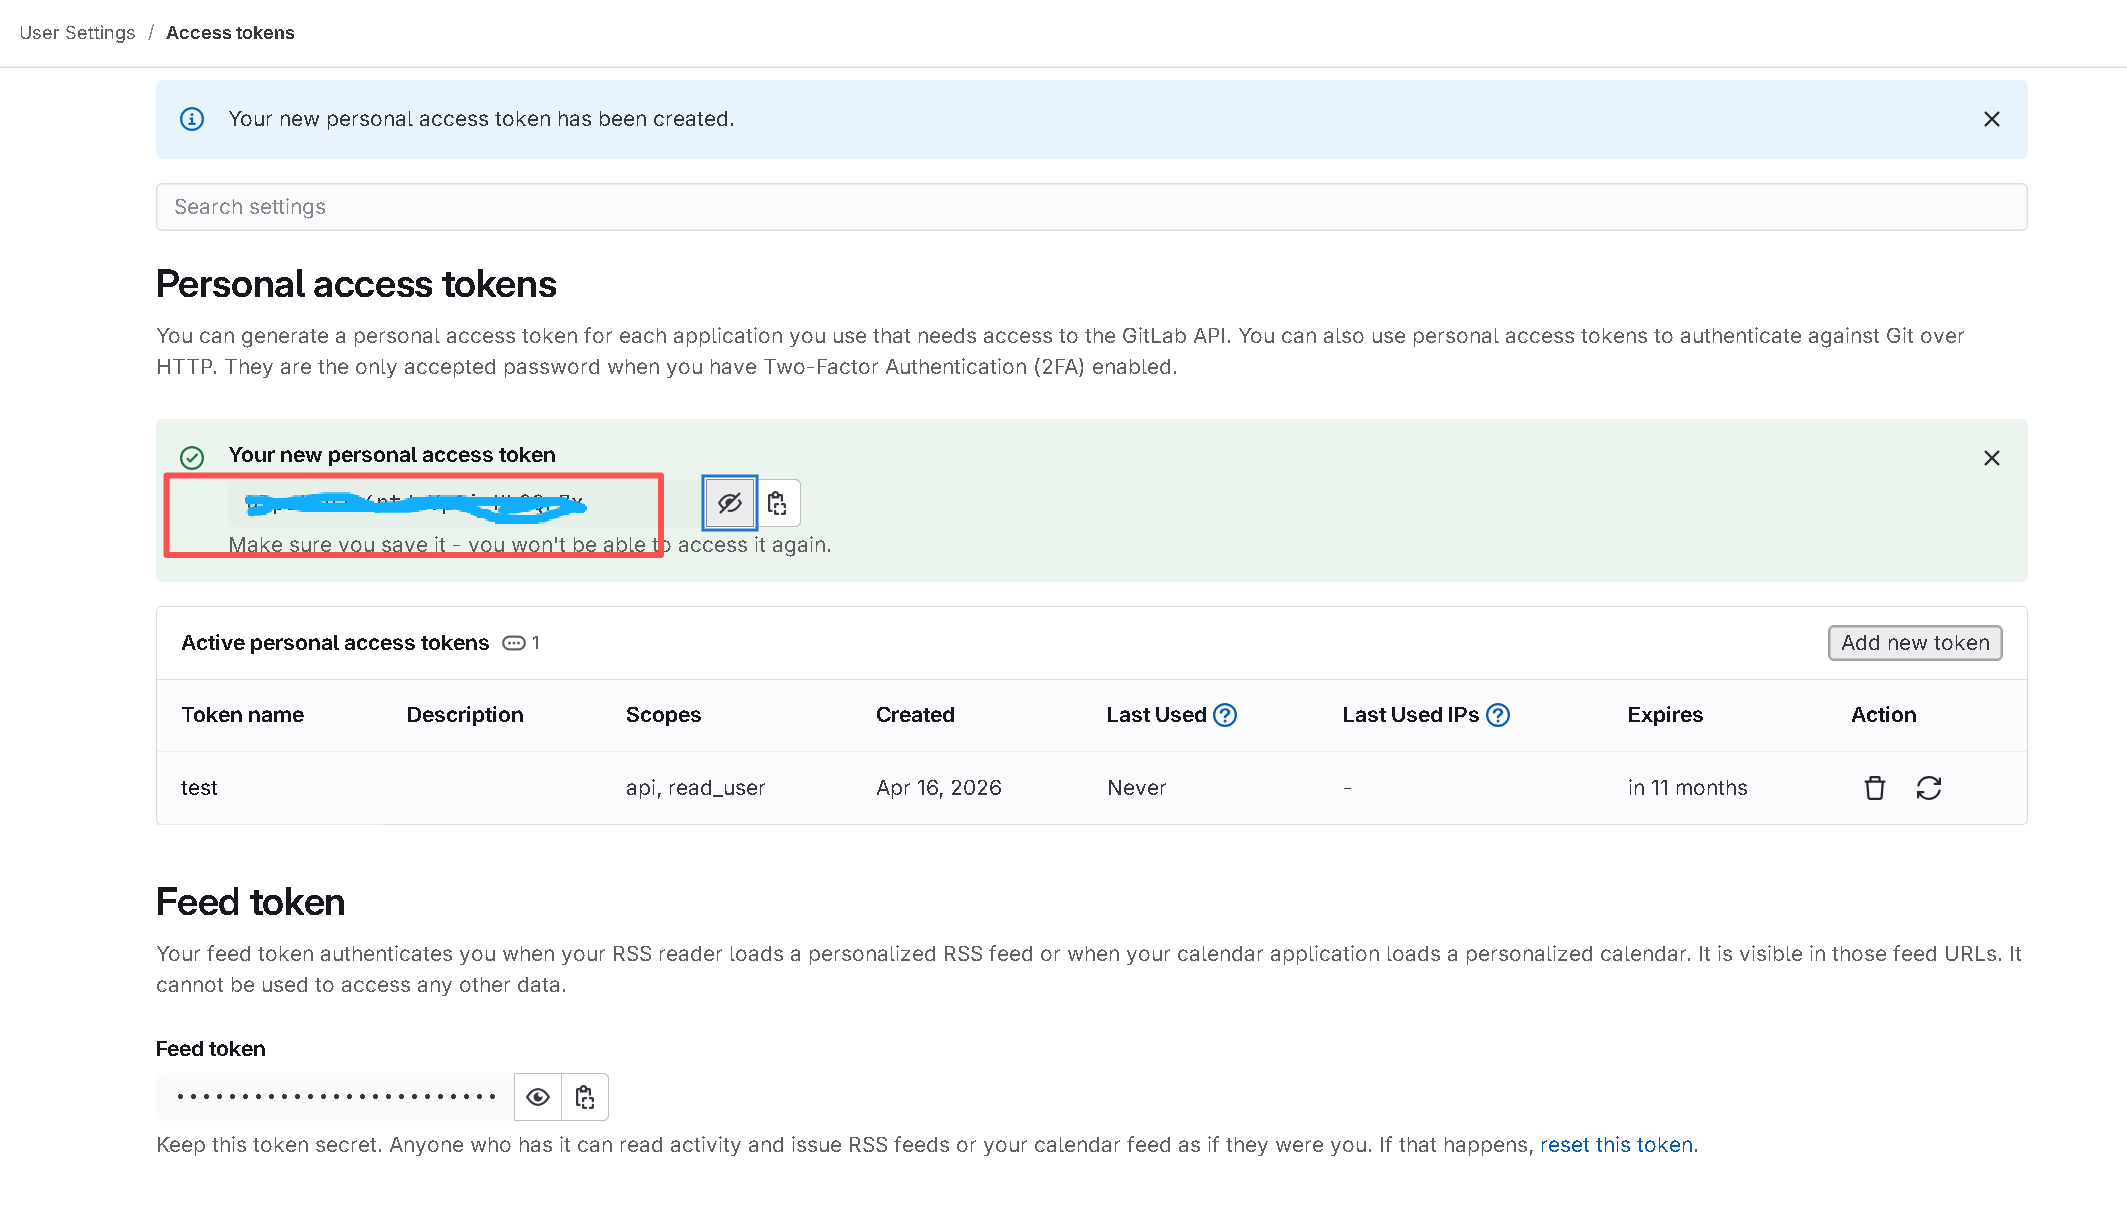The width and height of the screenshot is (2127, 1206).
Task: Open the Last Used IPs help icon
Action: point(1497,715)
